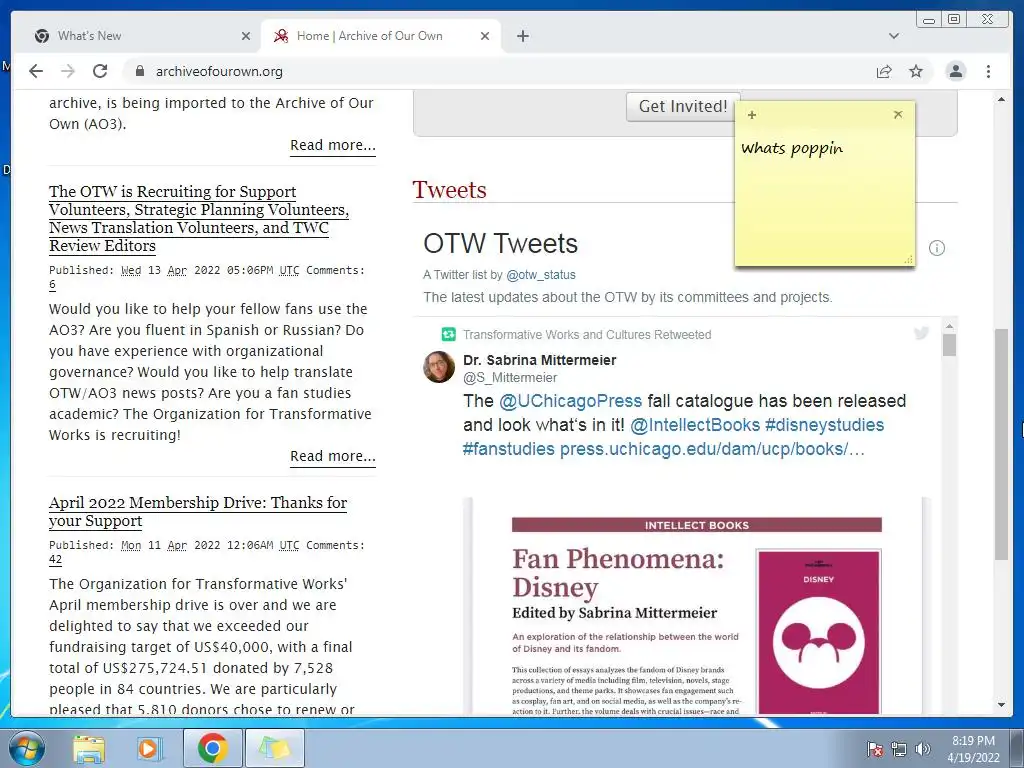Click the tweet feed scroll up arrow
This screenshot has height=768, width=1024.
click(950, 325)
